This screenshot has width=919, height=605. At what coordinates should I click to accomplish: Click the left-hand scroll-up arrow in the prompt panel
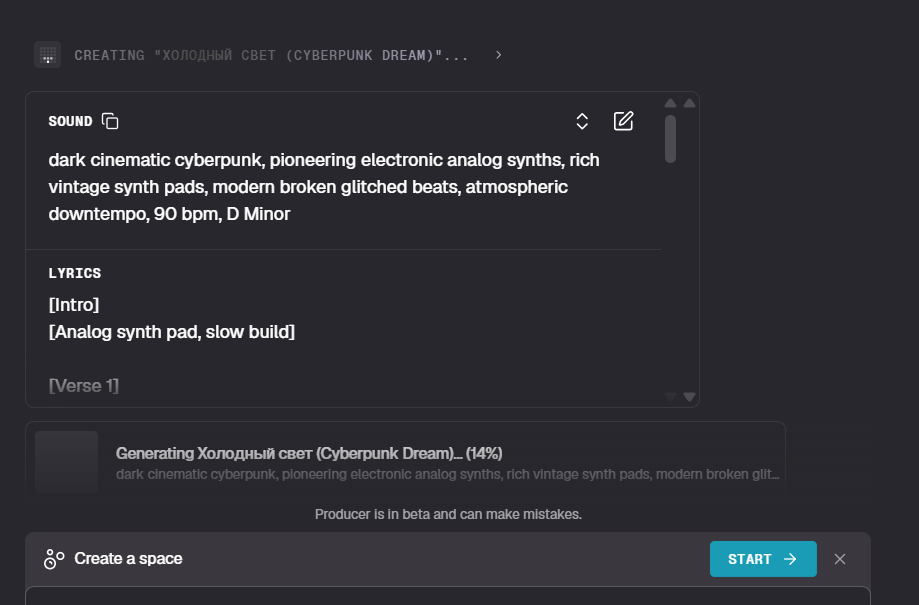point(671,103)
